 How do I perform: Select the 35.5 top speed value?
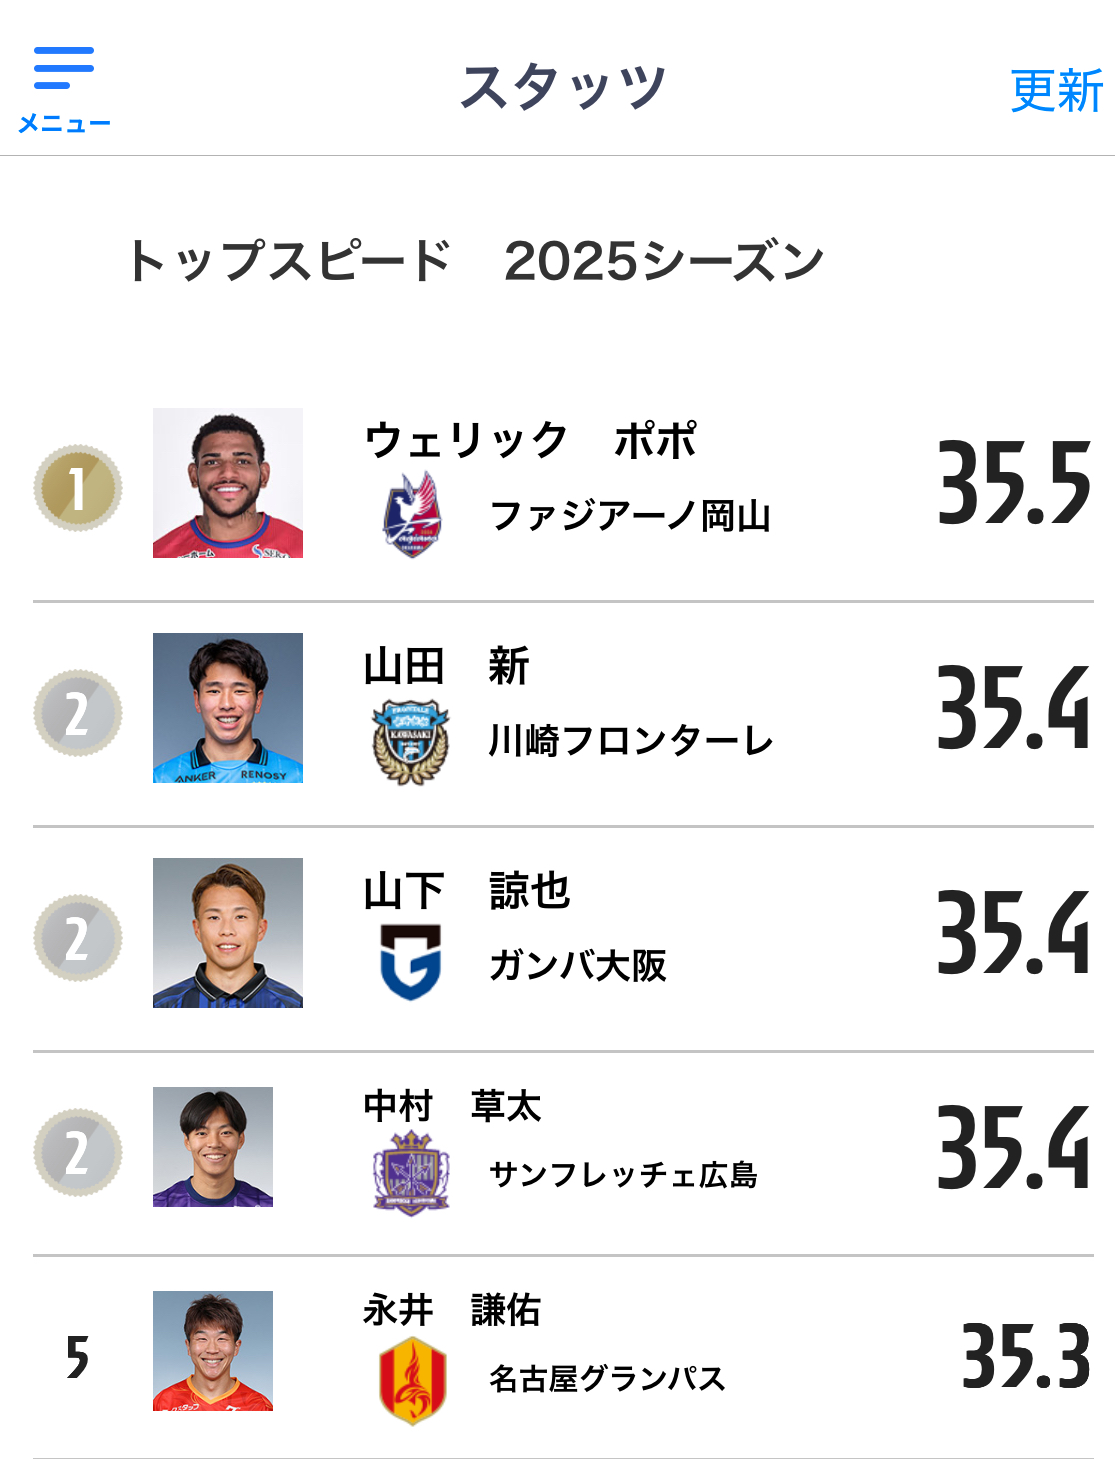click(x=1014, y=484)
